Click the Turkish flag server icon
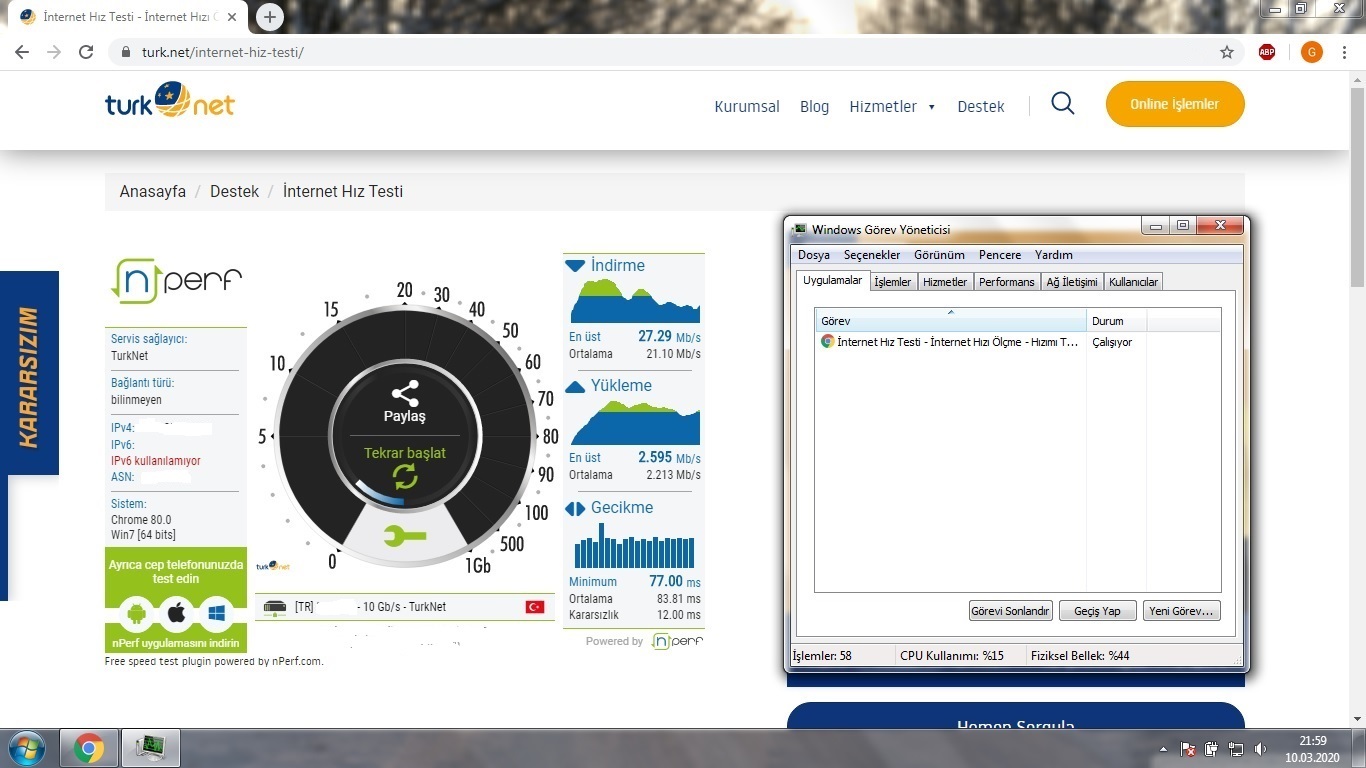 click(x=535, y=607)
